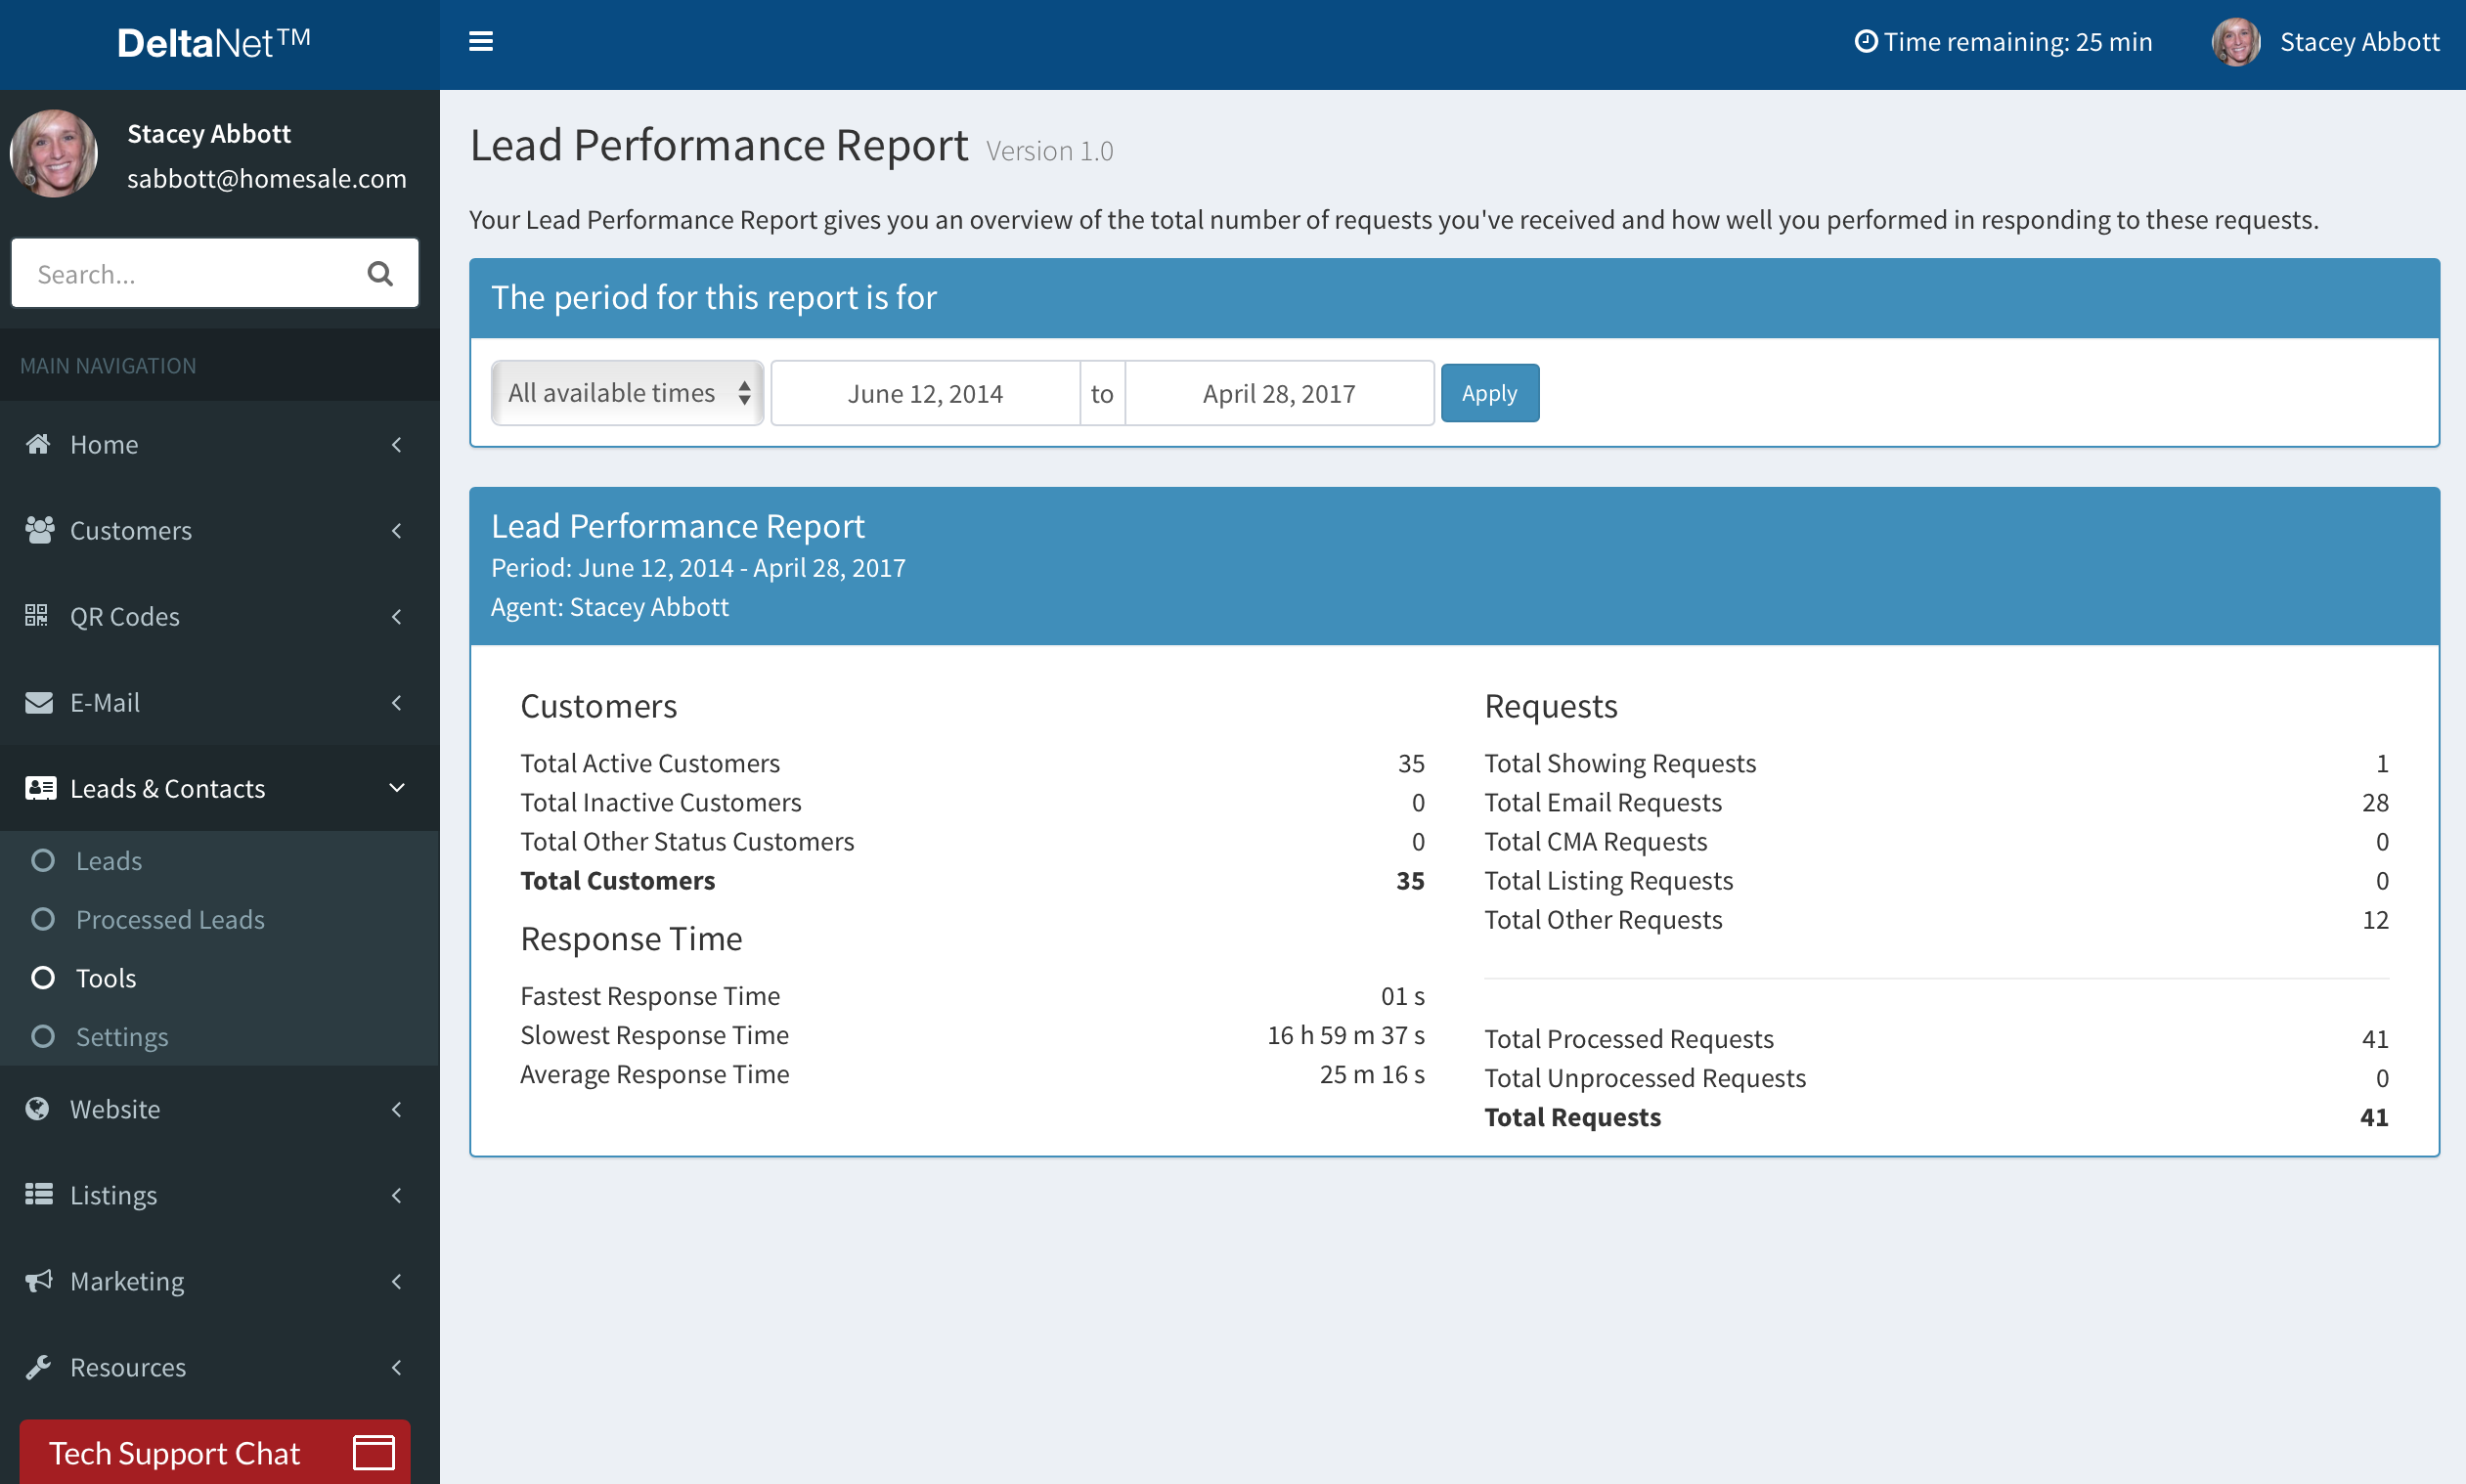Screen dimensions: 2466x1484
Task: Click the June 12, 2014 date field
Action: [x=925, y=392]
